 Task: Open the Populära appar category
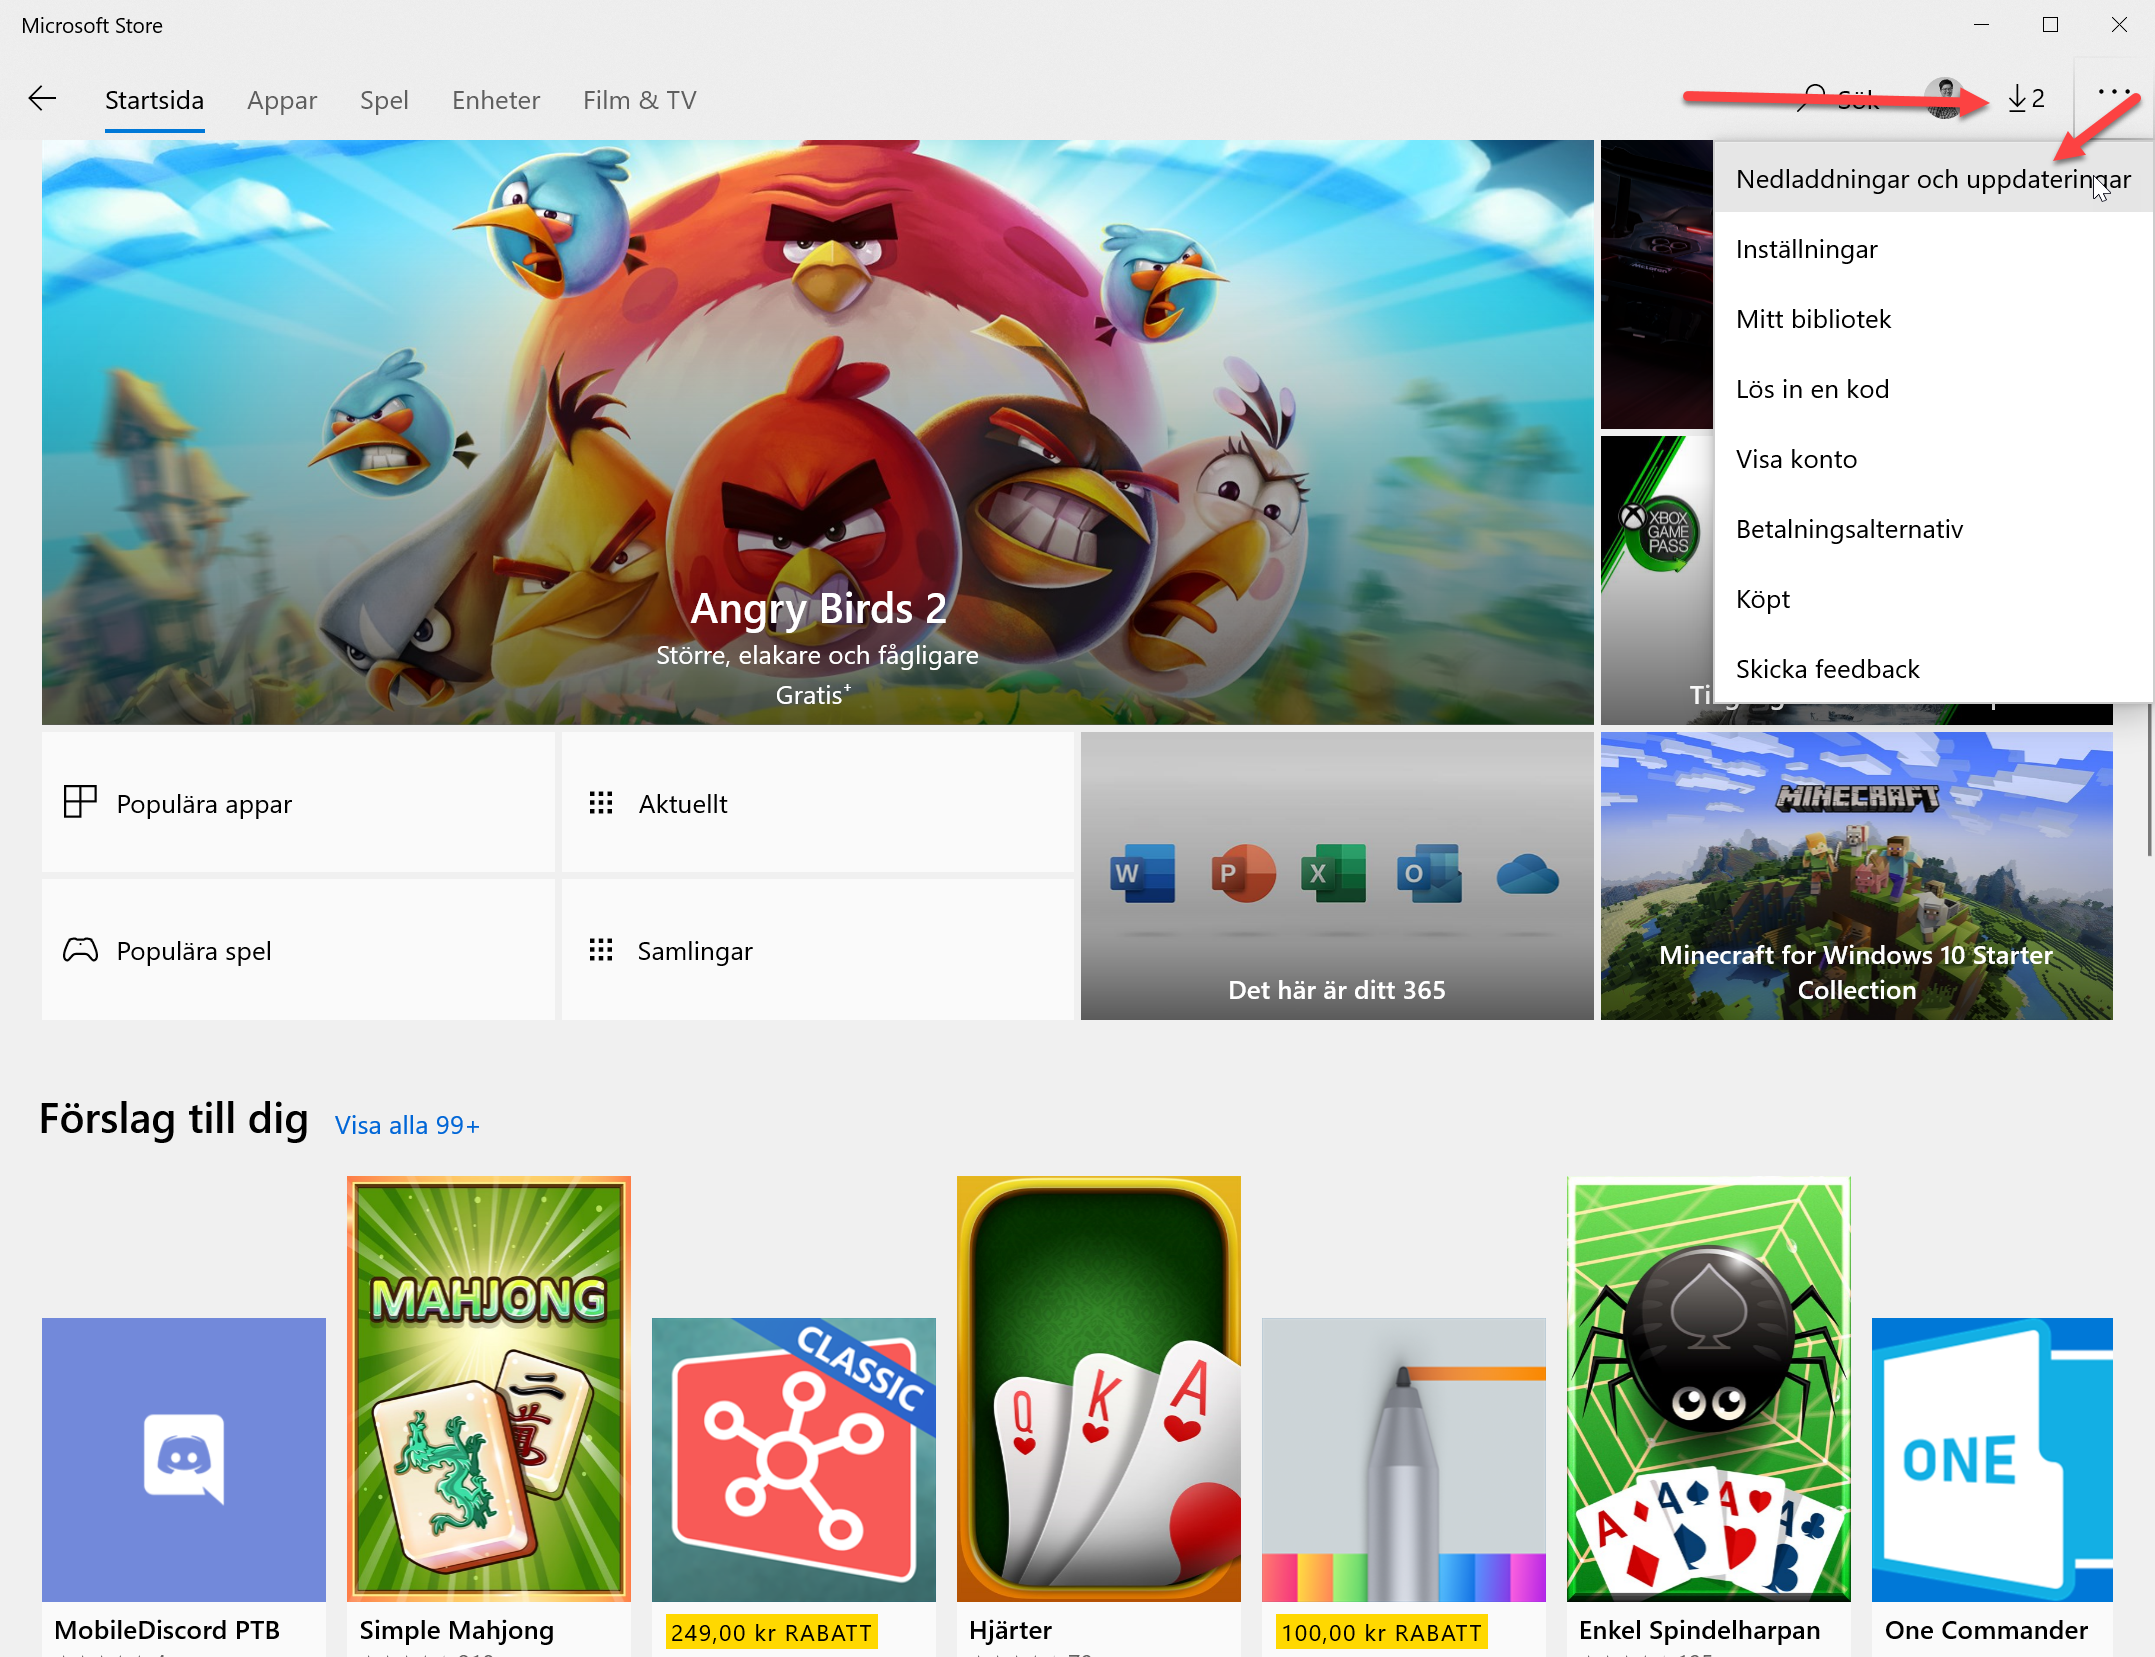(x=298, y=802)
